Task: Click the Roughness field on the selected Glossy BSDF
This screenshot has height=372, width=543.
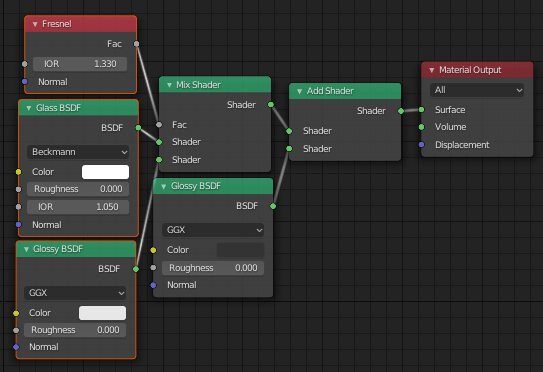Action: (75, 330)
